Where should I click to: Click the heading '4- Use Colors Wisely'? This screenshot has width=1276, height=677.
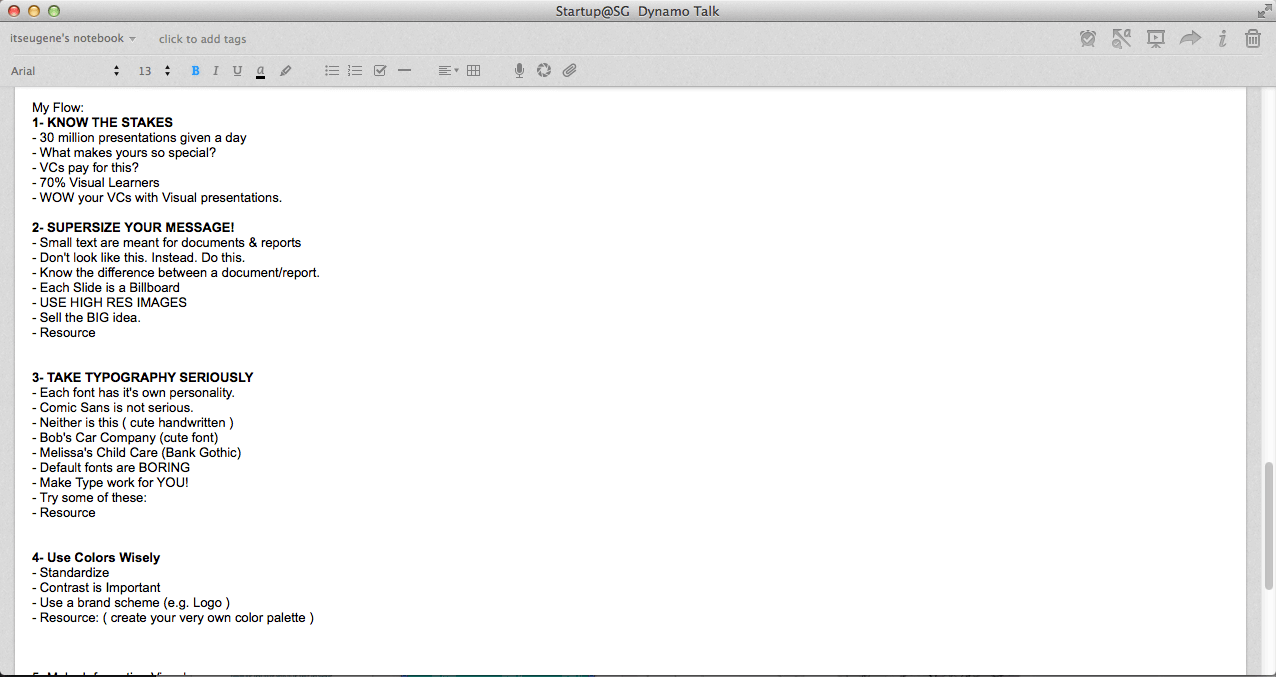click(x=96, y=558)
